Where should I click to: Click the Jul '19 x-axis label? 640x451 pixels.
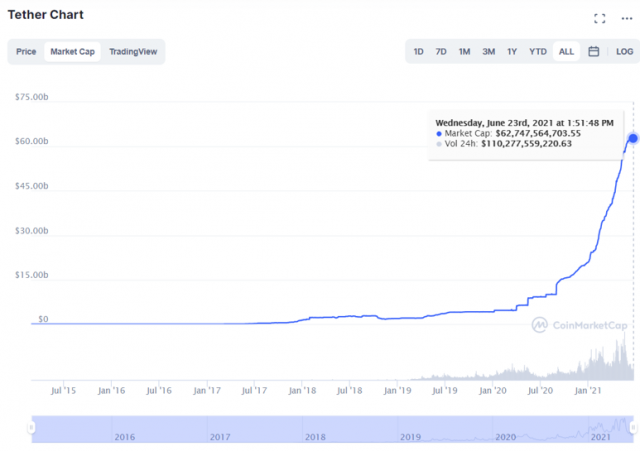click(444, 391)
